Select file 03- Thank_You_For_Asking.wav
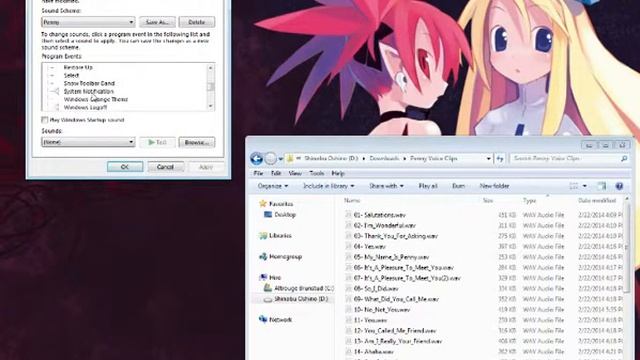This screenshot has height=360, width=640. click(396, 236)
